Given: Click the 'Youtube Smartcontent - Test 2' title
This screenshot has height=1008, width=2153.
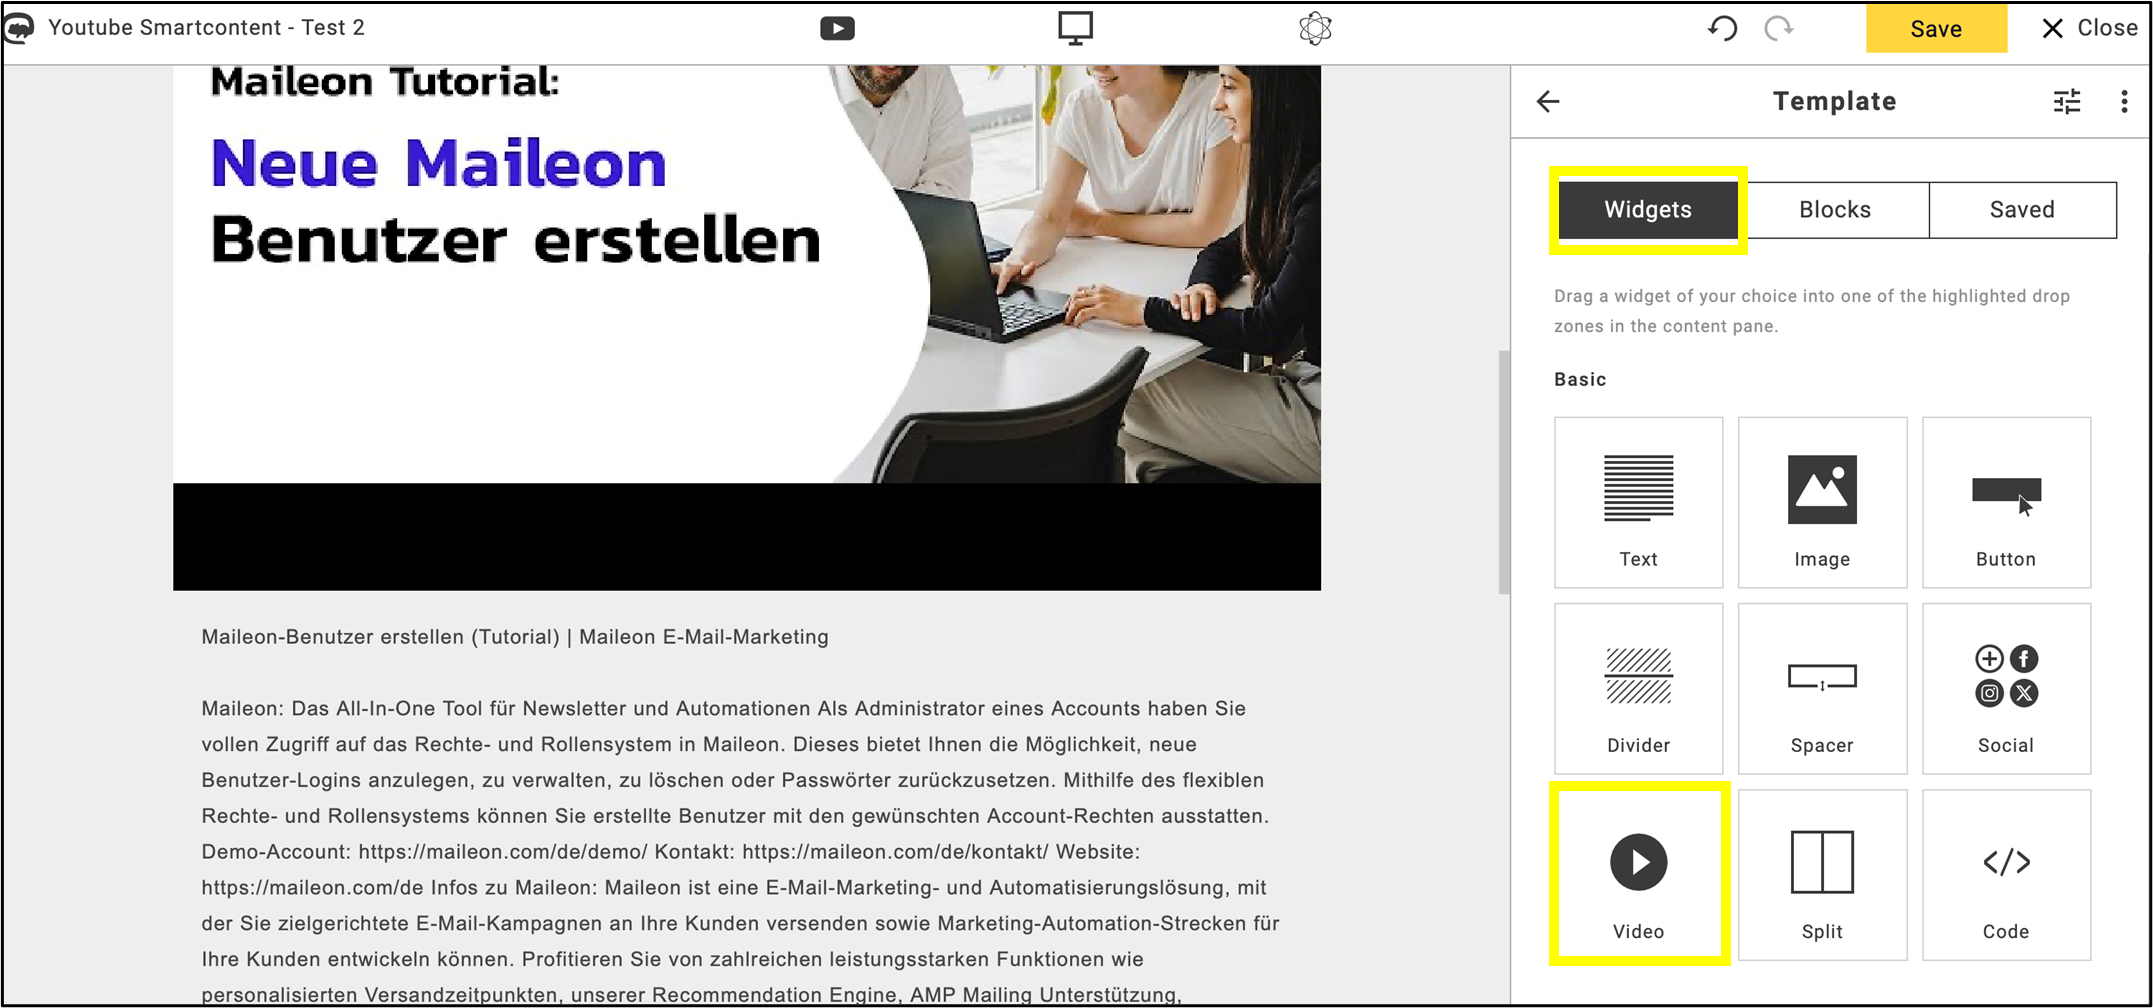Looking at the screenshot, I should click(206, 28).
